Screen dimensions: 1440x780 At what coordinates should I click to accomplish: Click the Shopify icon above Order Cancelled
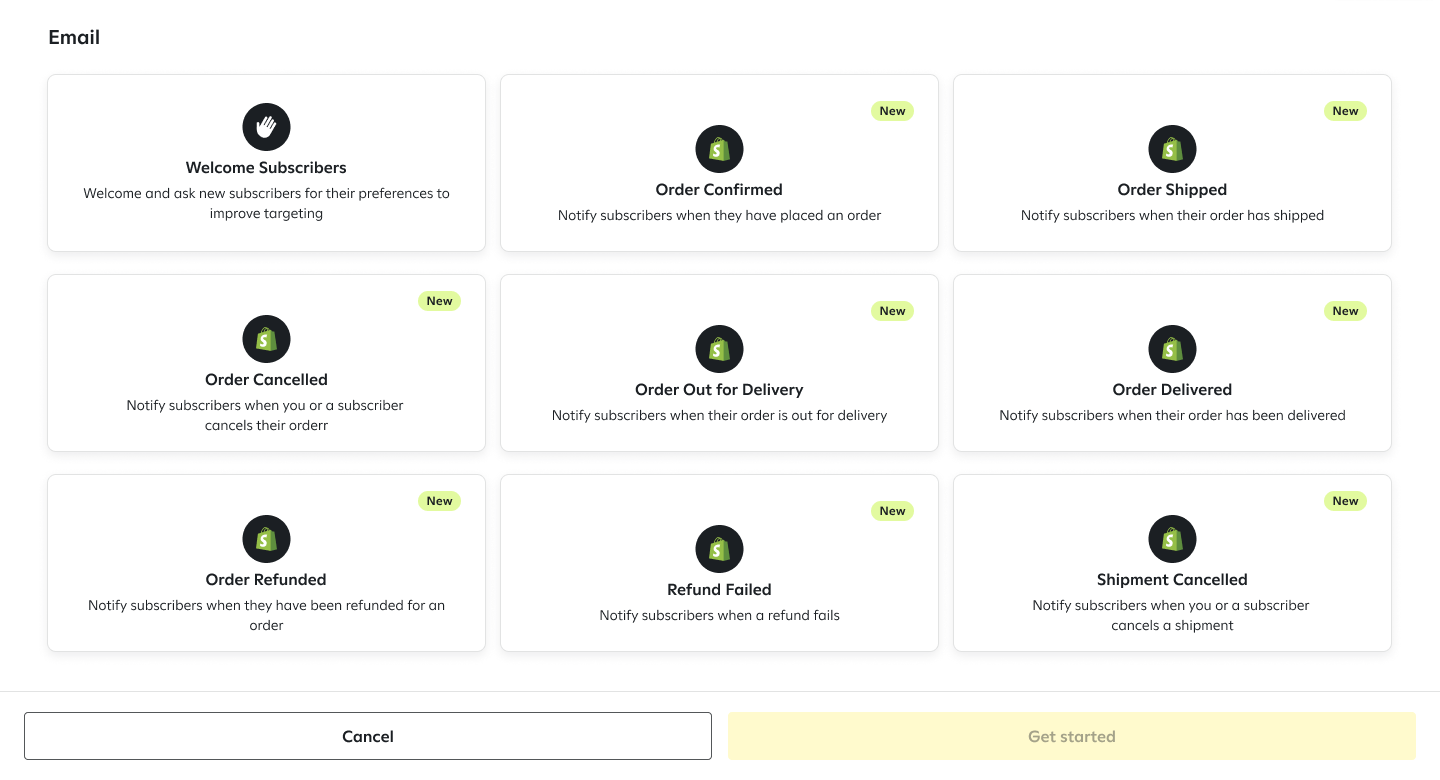click(x=266, y=339)
